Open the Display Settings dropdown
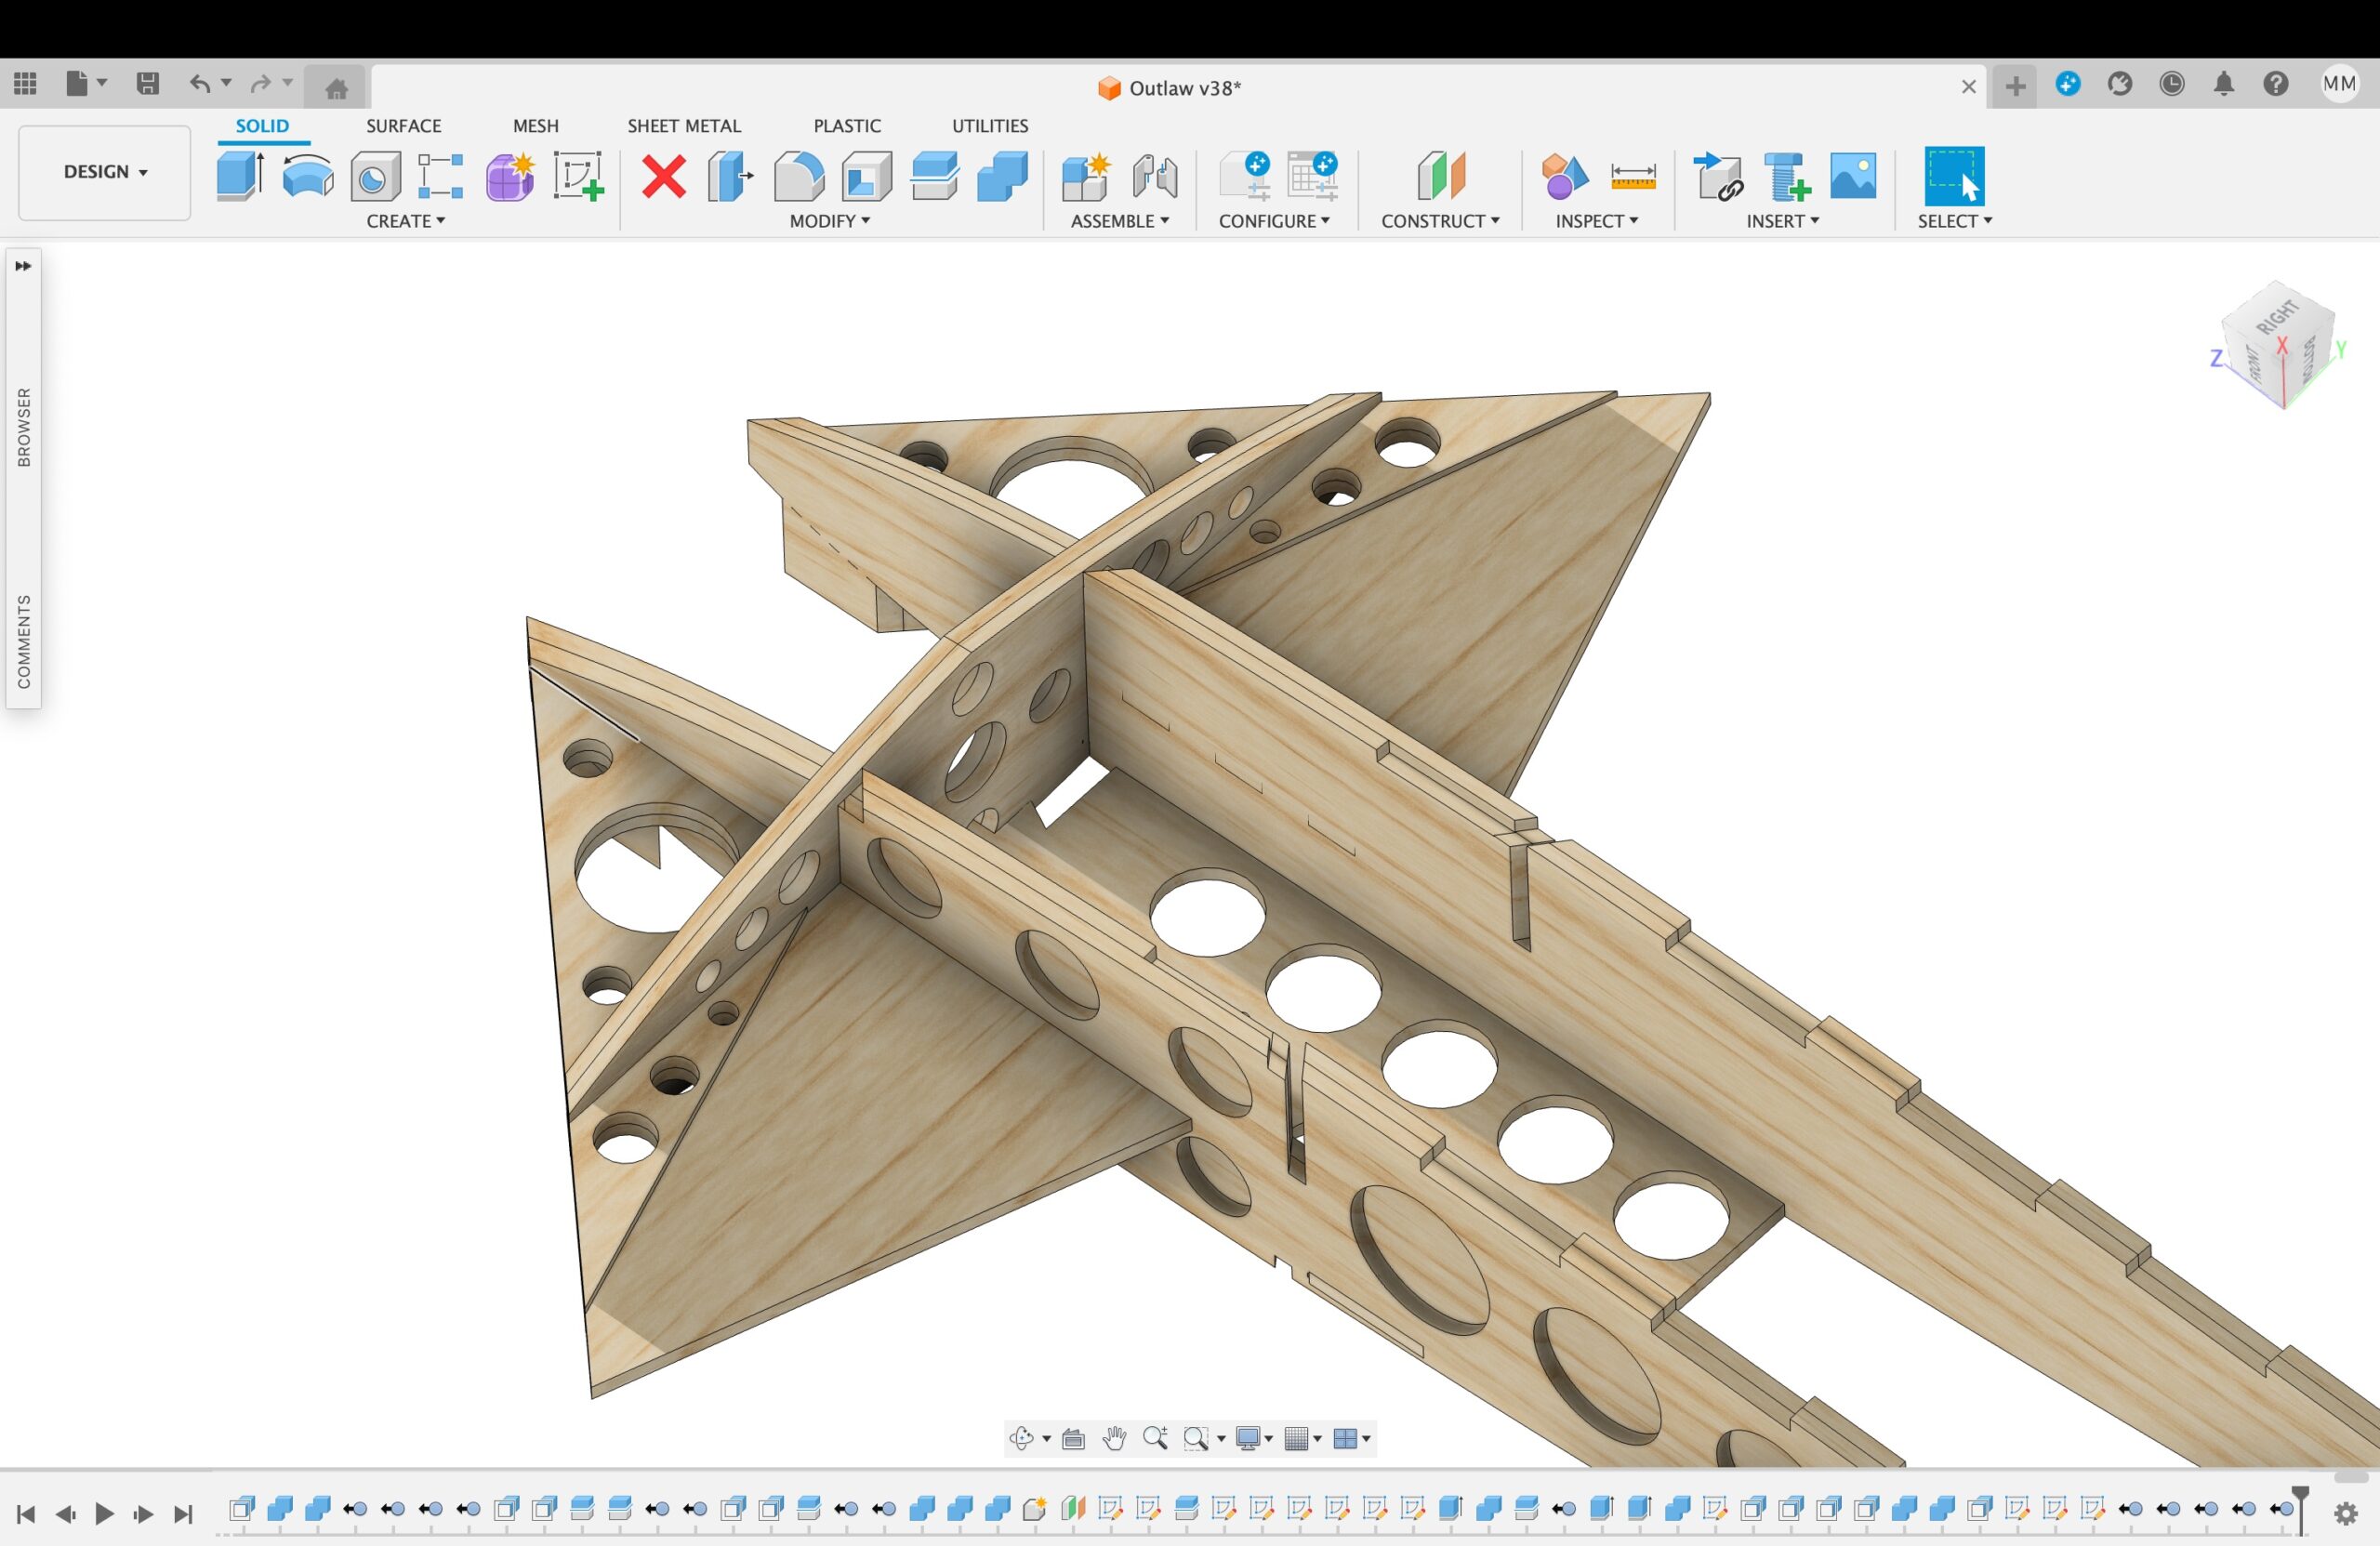The width and height of the screenshot is (2380, 1546). pyautogui.click(x=1254, y=1438)
